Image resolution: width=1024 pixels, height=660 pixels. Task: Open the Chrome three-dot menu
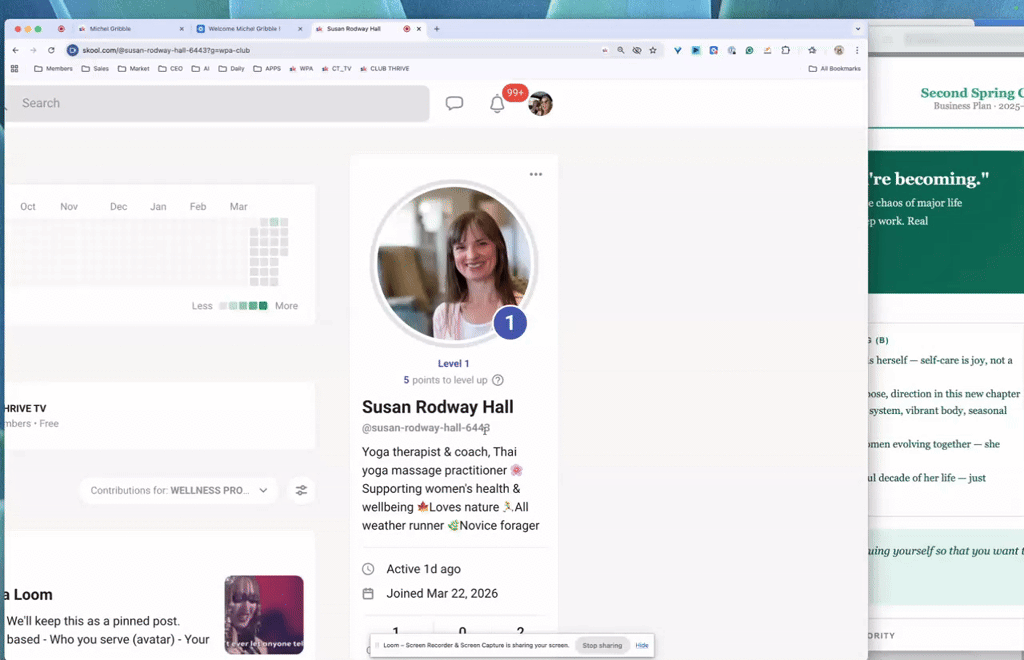pyautogui.click(x=857, y=50)
